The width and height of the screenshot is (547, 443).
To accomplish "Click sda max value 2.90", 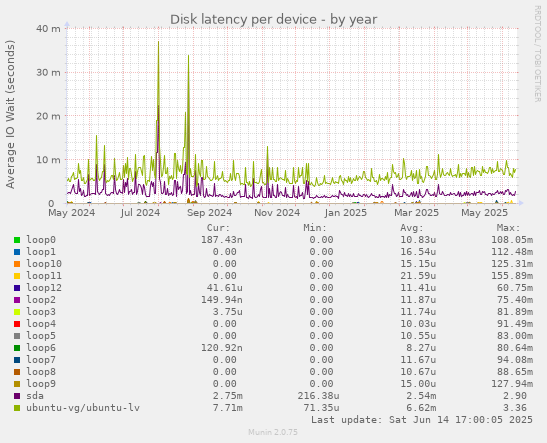I will coord(515,396).
